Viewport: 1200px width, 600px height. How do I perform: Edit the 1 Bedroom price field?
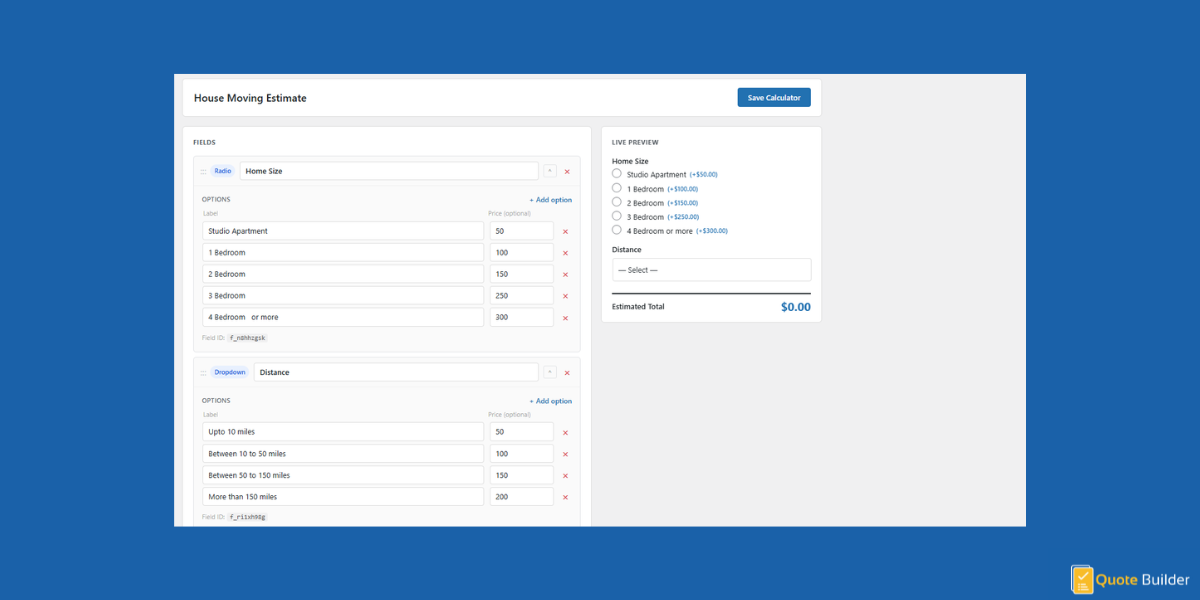(x=521, y=253)
